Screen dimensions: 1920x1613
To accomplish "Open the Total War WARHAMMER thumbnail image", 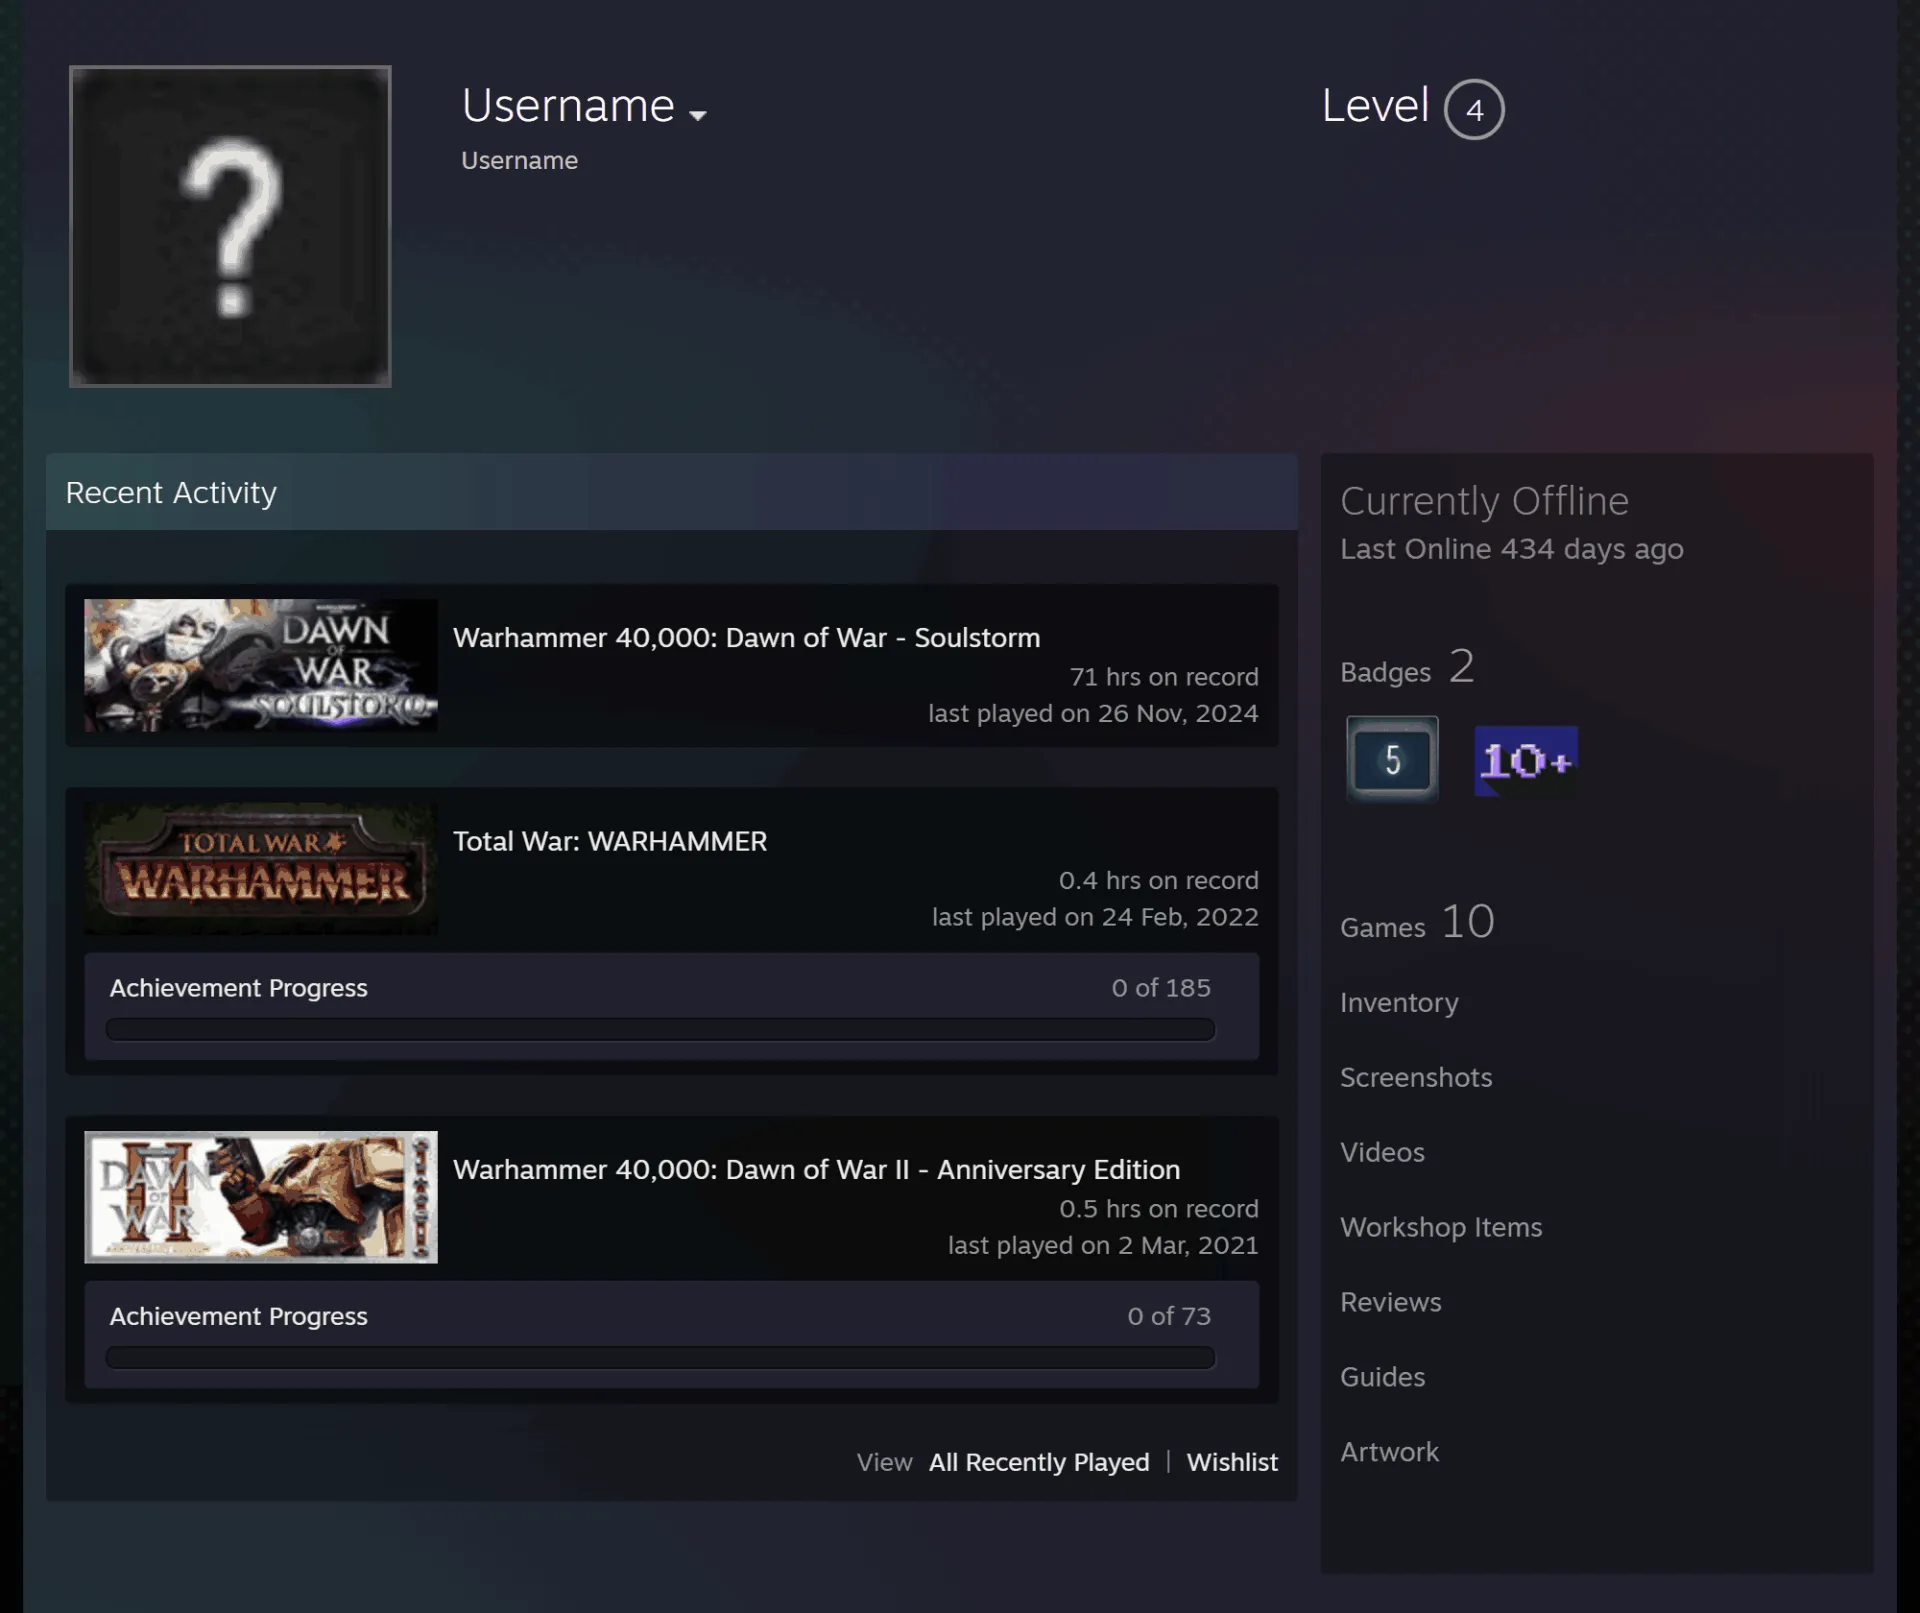I will tap(261, 868).
